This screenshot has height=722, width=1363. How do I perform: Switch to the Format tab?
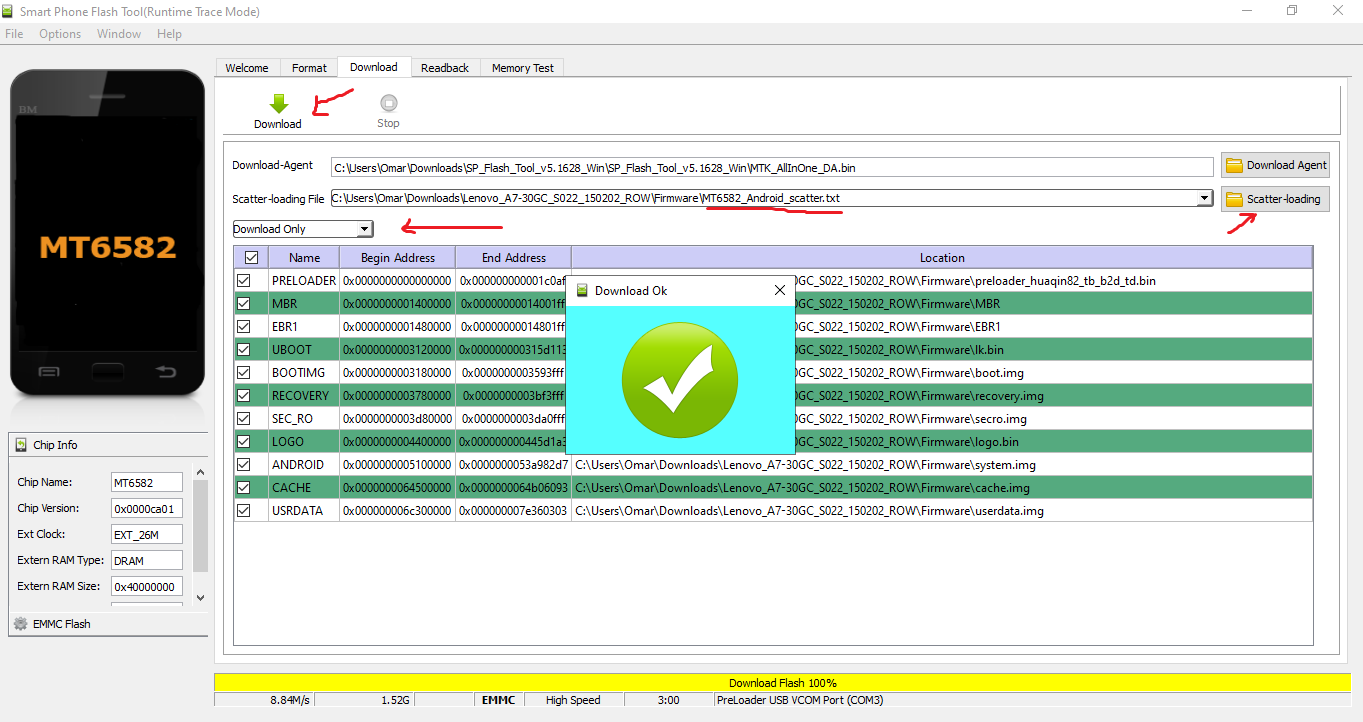pyautogui.click(x=309, y=68)
